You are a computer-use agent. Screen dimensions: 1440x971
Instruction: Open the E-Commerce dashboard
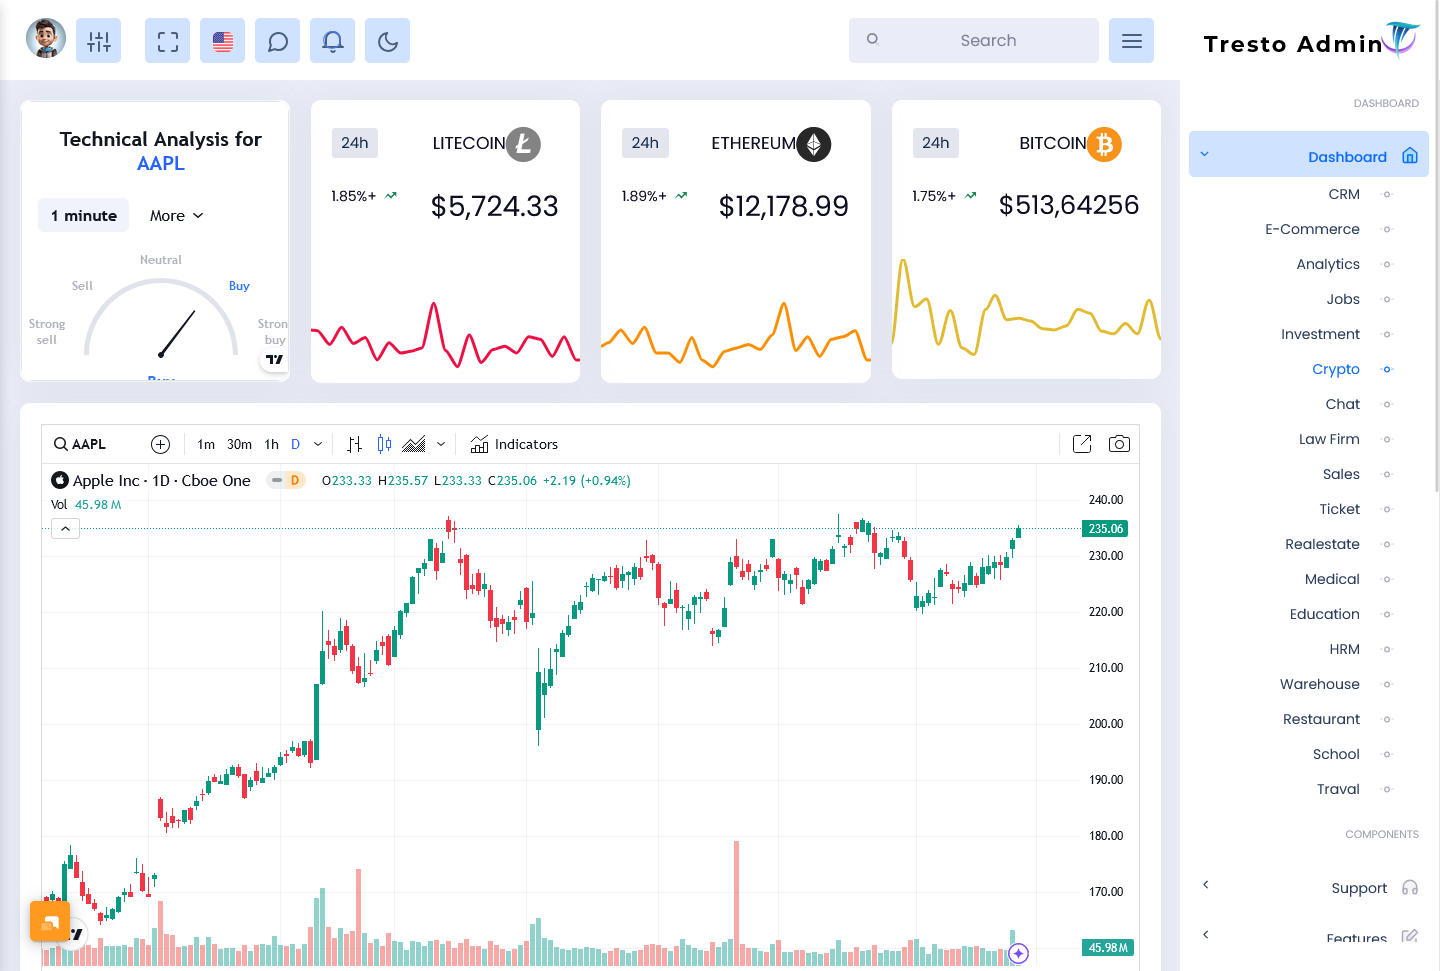coord(1312,229)
